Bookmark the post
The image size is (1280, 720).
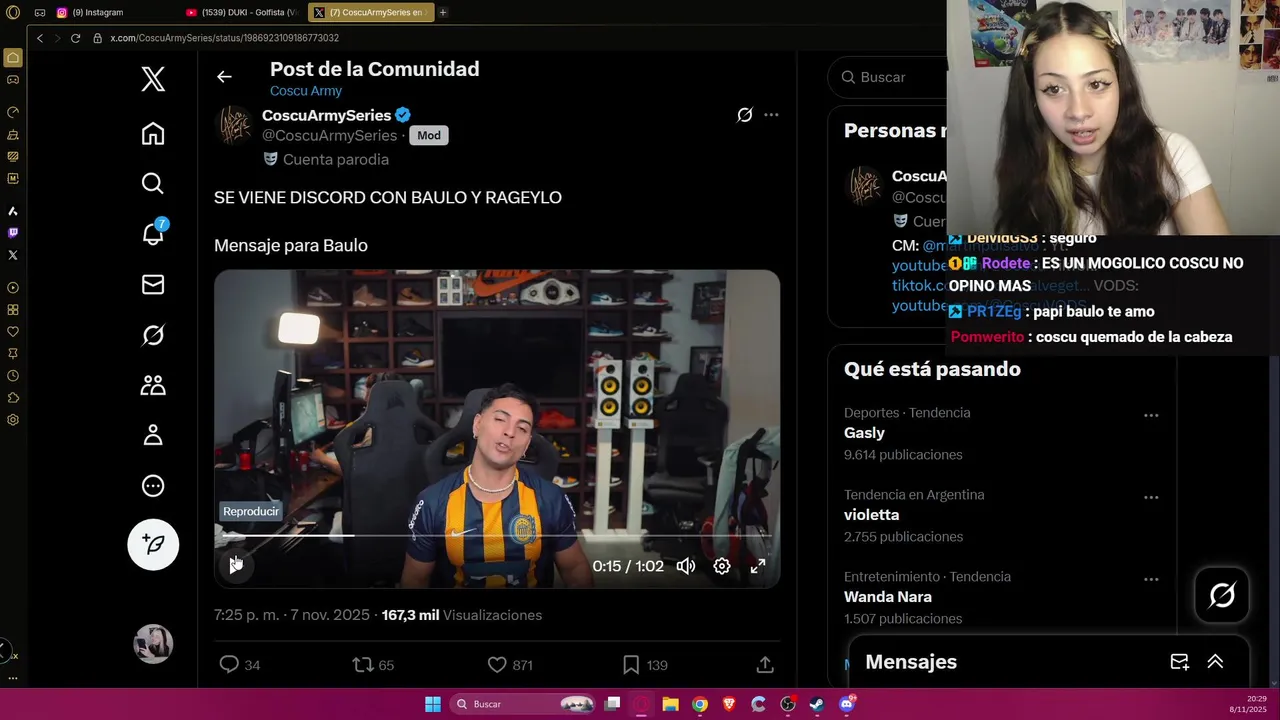click(631, 664)
